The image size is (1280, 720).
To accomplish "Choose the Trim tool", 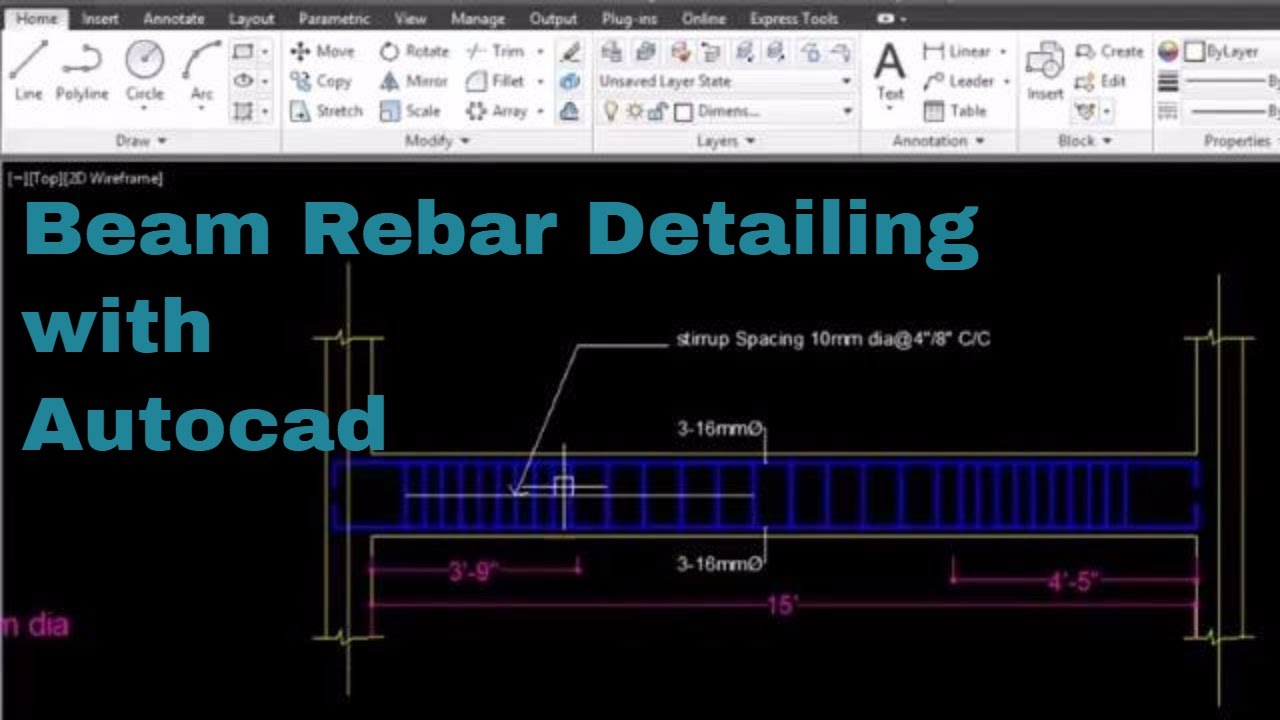I will (x=496, y=51).
